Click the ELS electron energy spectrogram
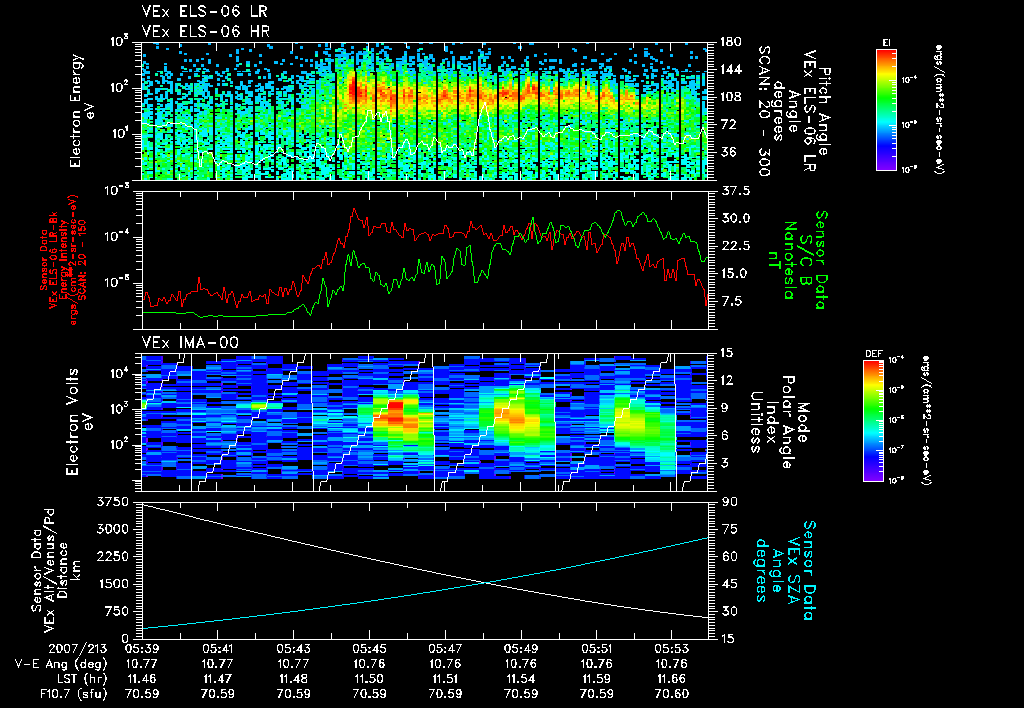This screenshot has height=708, width=1024. click(425, 111)
